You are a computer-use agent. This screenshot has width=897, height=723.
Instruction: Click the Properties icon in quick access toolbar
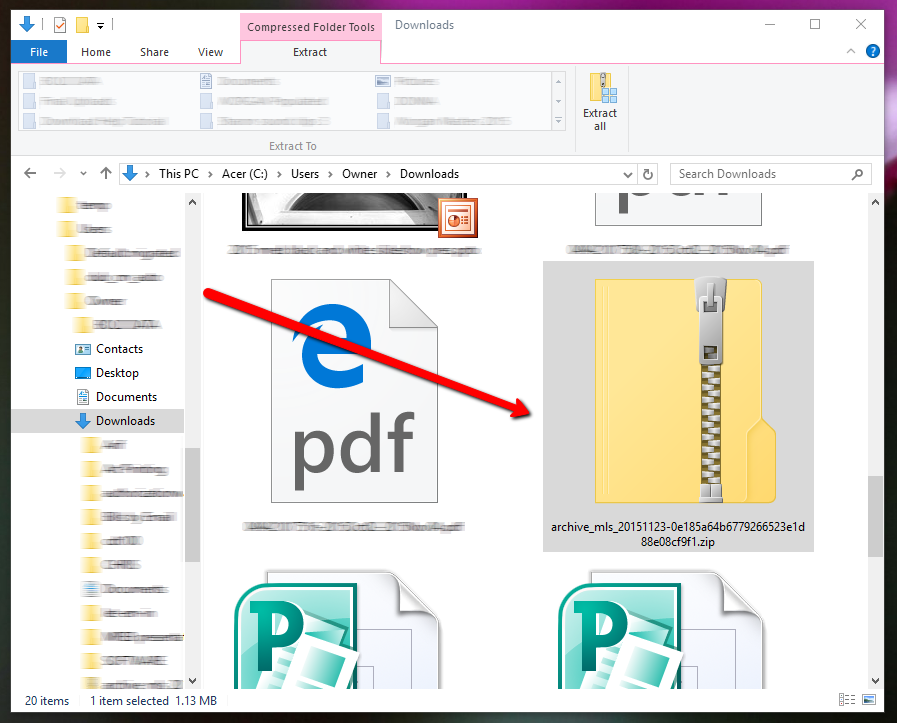(60, 24)
